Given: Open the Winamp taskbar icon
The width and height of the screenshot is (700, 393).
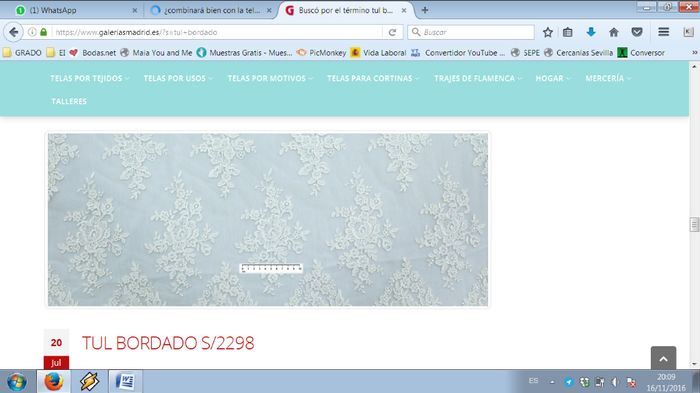Looking at the screenshot, I should 89,382.
